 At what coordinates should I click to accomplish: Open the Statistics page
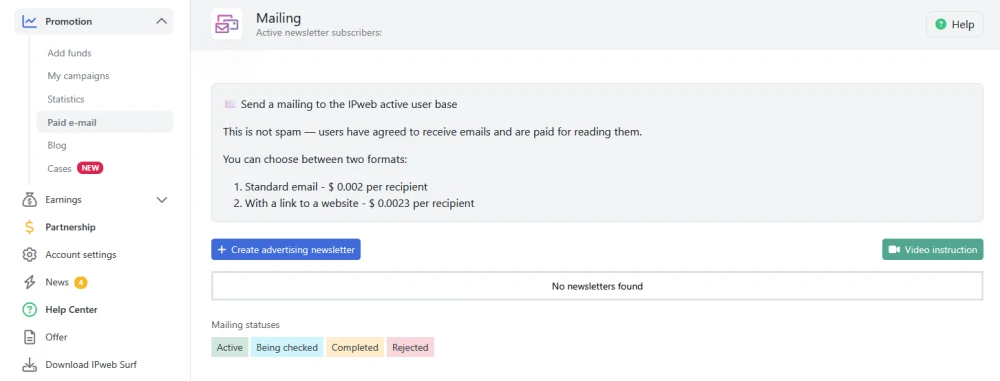[66, 100]
